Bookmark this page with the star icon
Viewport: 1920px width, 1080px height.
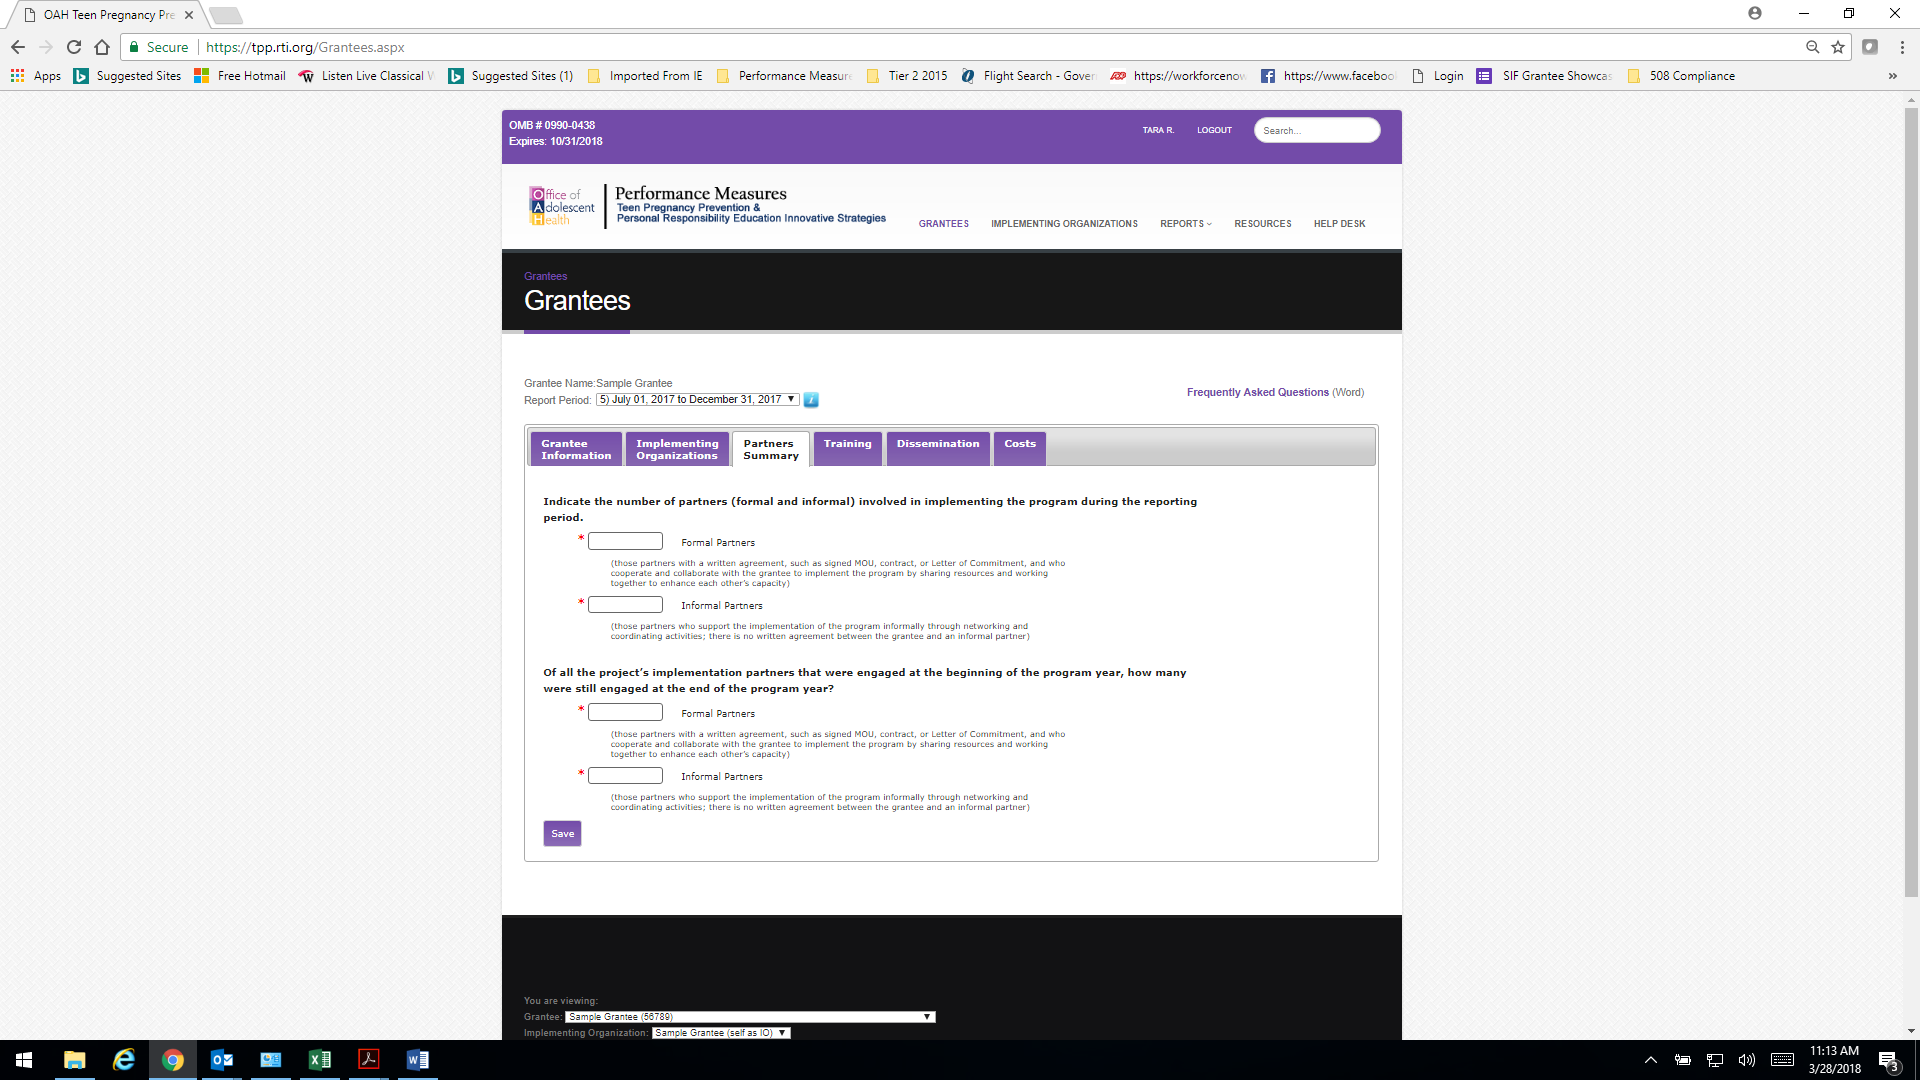tap(1838, 47)
